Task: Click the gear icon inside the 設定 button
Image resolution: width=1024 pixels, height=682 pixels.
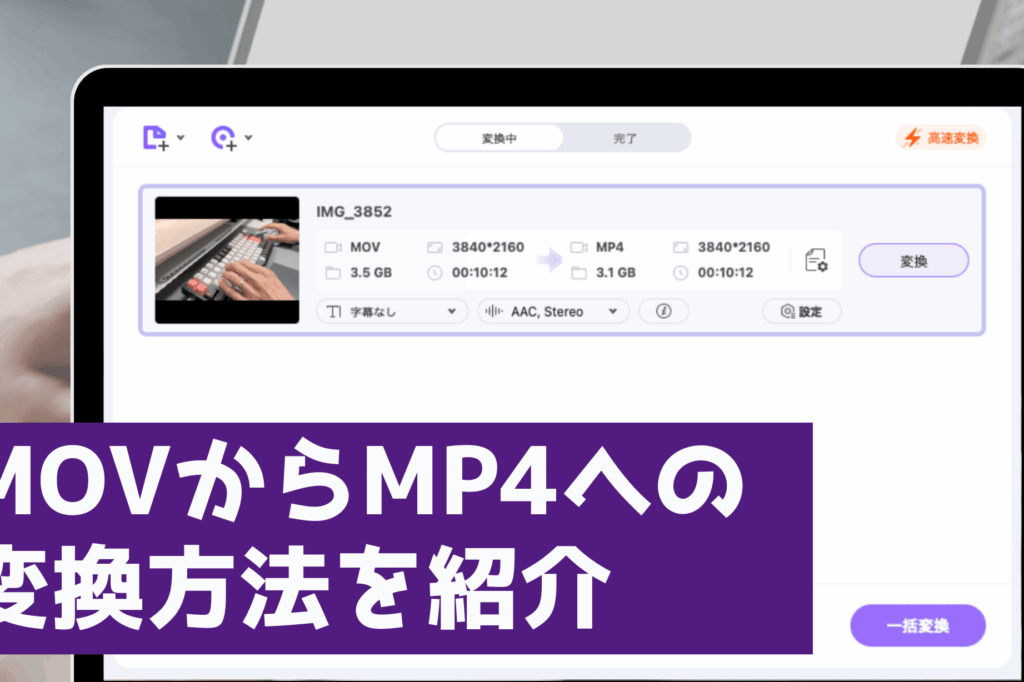Action: [x=786, y=311]
